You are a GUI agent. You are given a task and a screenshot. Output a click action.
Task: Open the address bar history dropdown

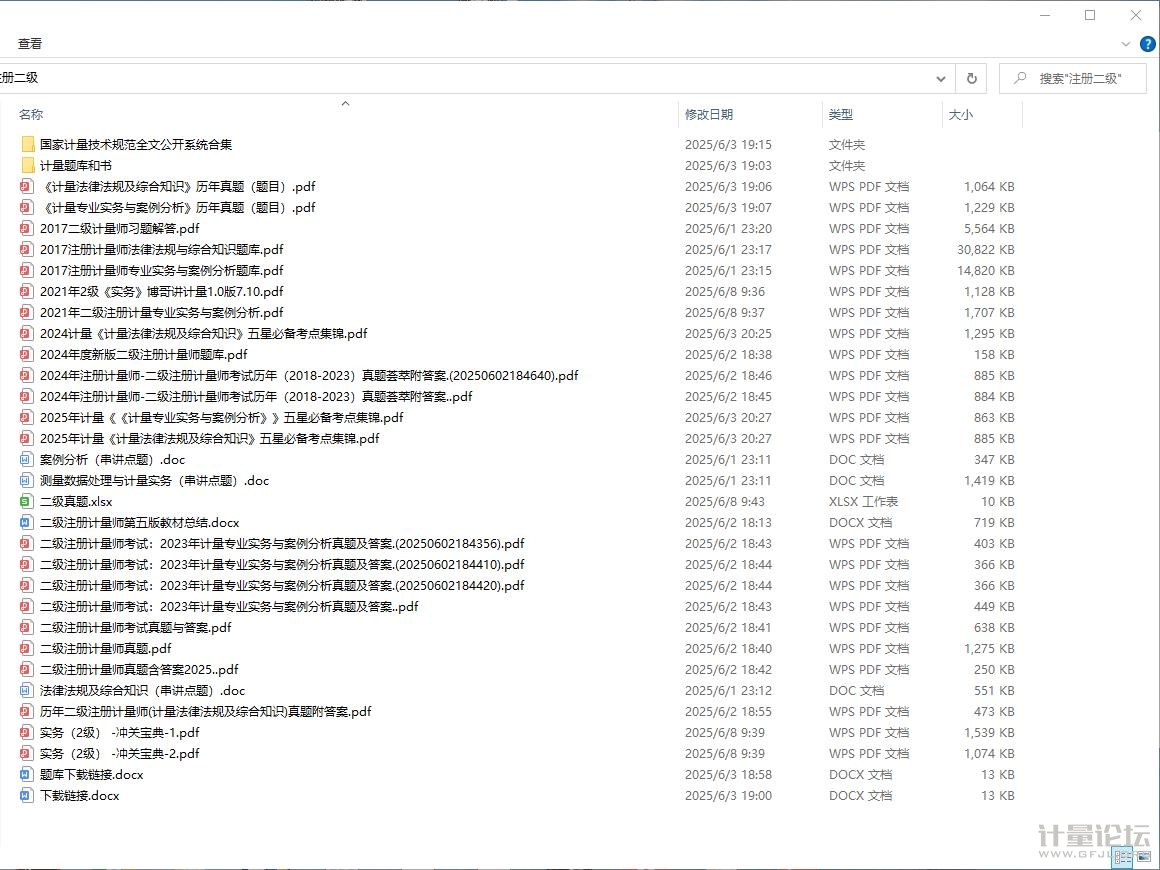tap(941, 78)
